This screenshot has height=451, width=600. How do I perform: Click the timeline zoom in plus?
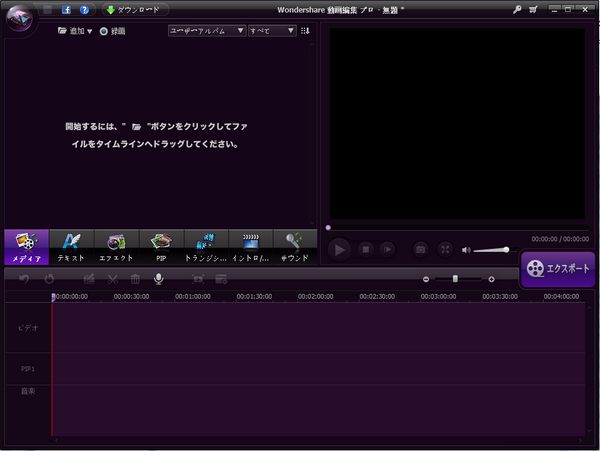(491, 279)
